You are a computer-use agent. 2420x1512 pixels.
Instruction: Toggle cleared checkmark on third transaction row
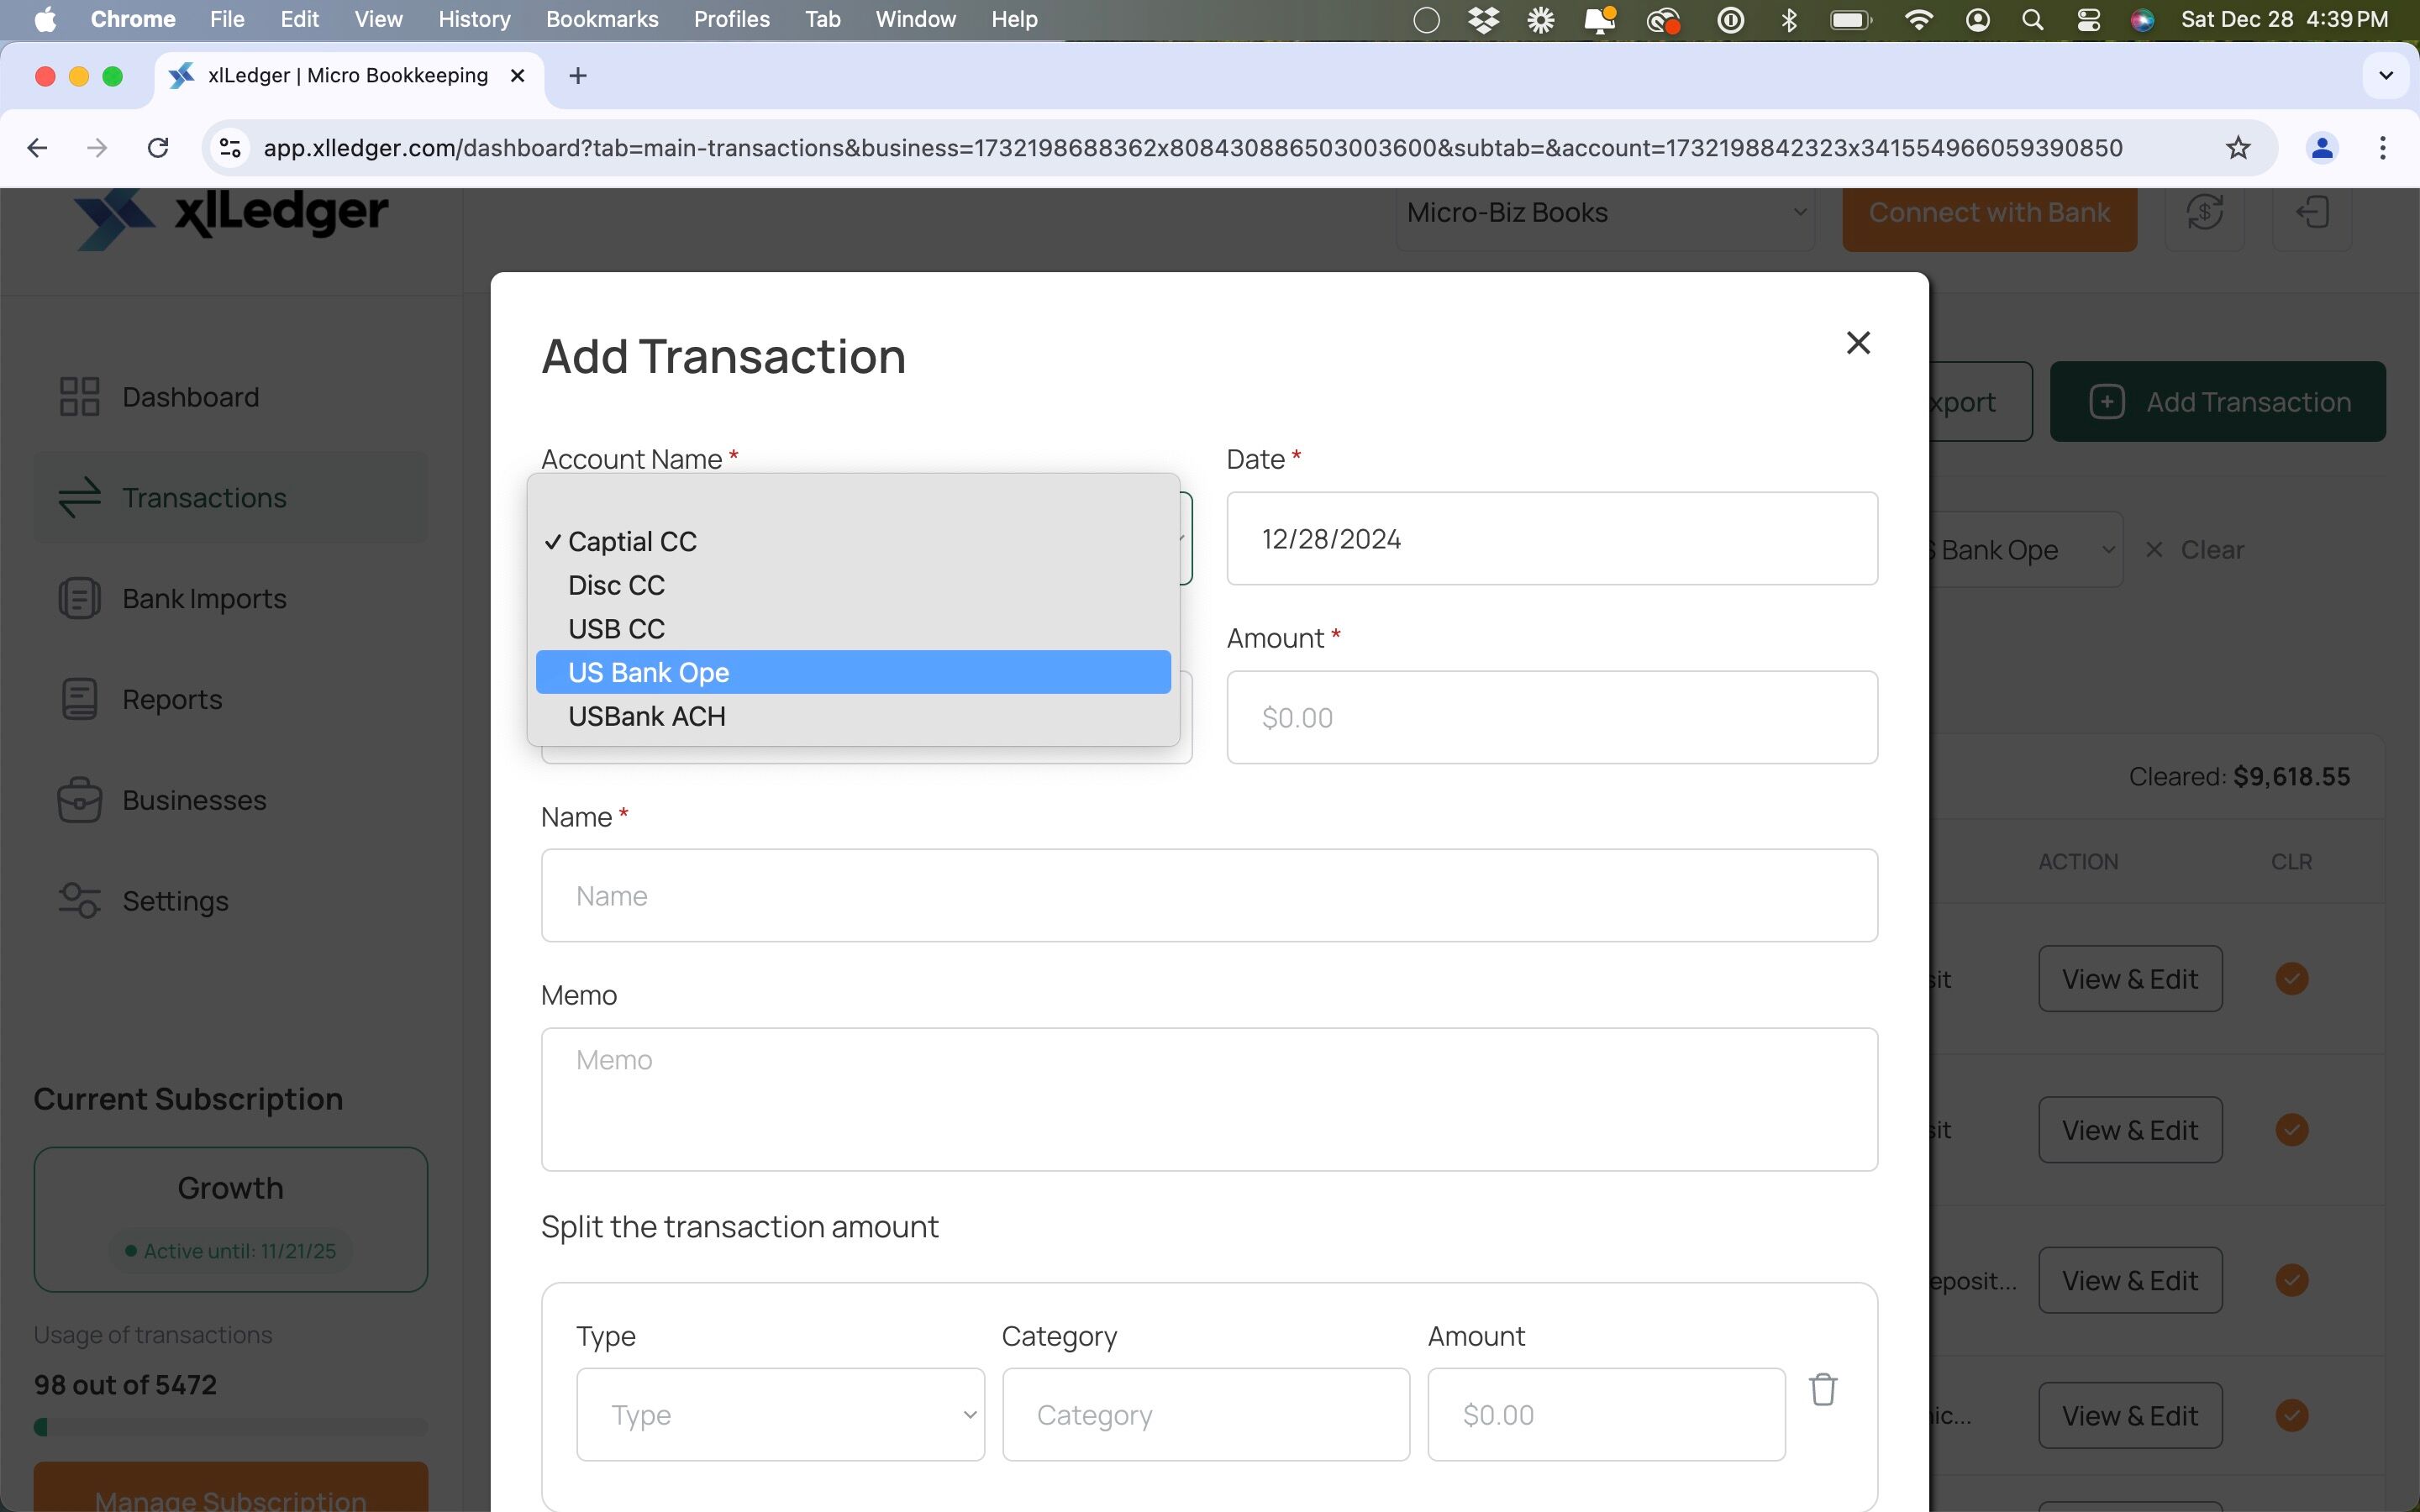pos(2291,1280)
